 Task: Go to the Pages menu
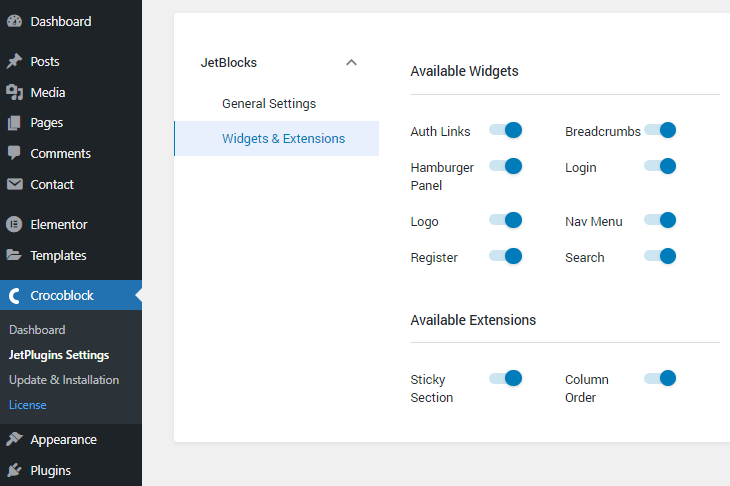[71, 123]
